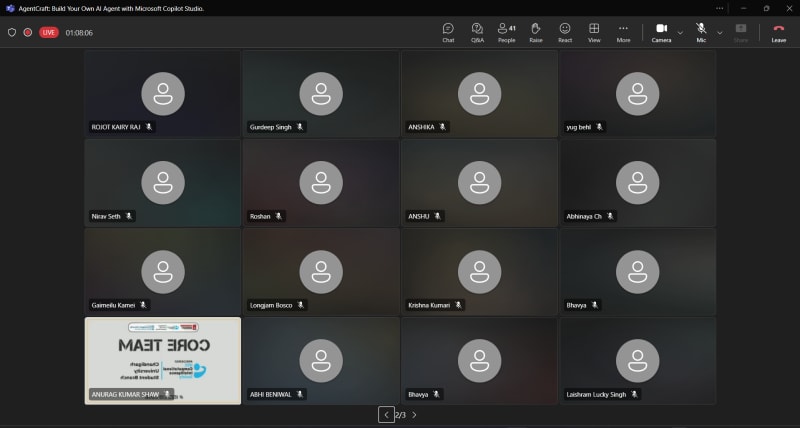Click the meeting timer 01:08:06

(x=79, y=33)
